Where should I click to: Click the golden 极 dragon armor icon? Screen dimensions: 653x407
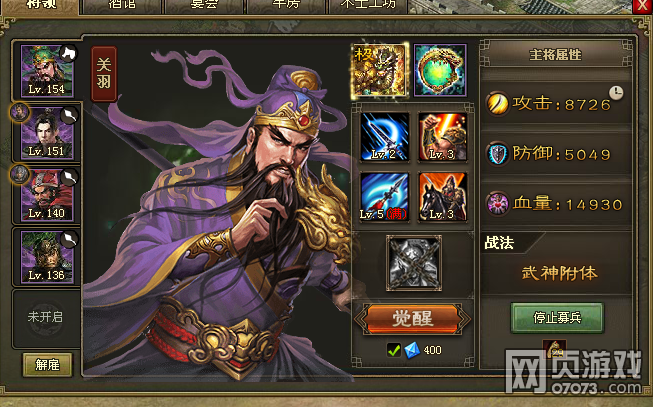(379, 70)
